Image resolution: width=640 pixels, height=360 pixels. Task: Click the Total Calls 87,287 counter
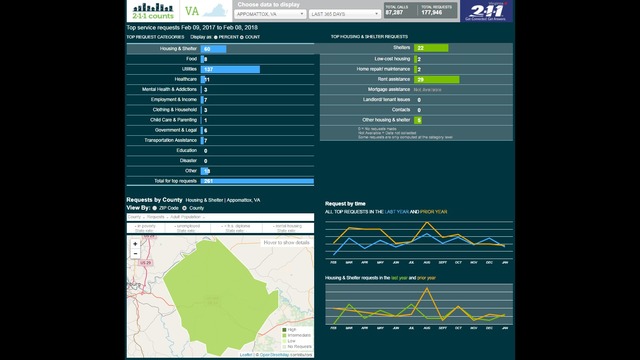(x=397, y=11)
